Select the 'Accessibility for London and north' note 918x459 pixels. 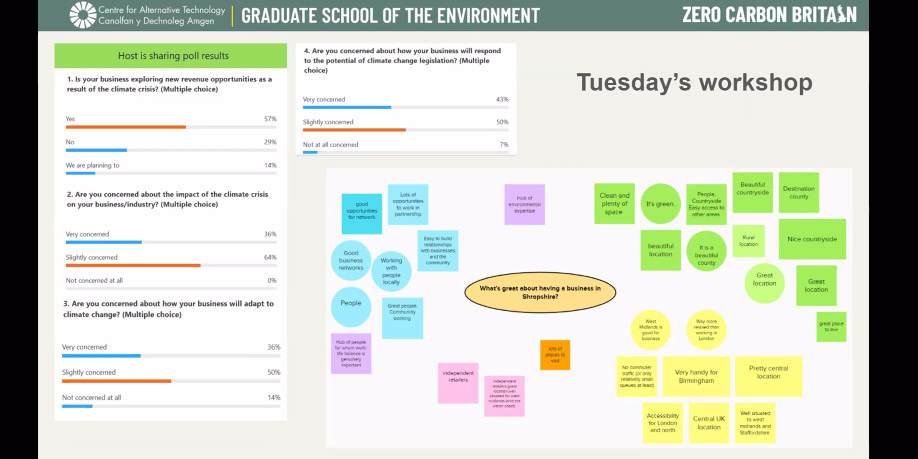(x=663, y=423)
